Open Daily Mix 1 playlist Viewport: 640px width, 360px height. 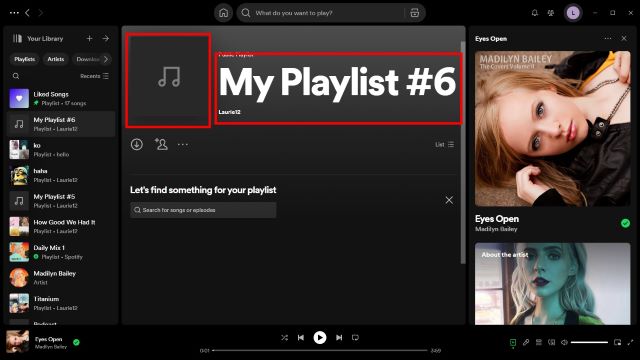click(x=61, y=252)
